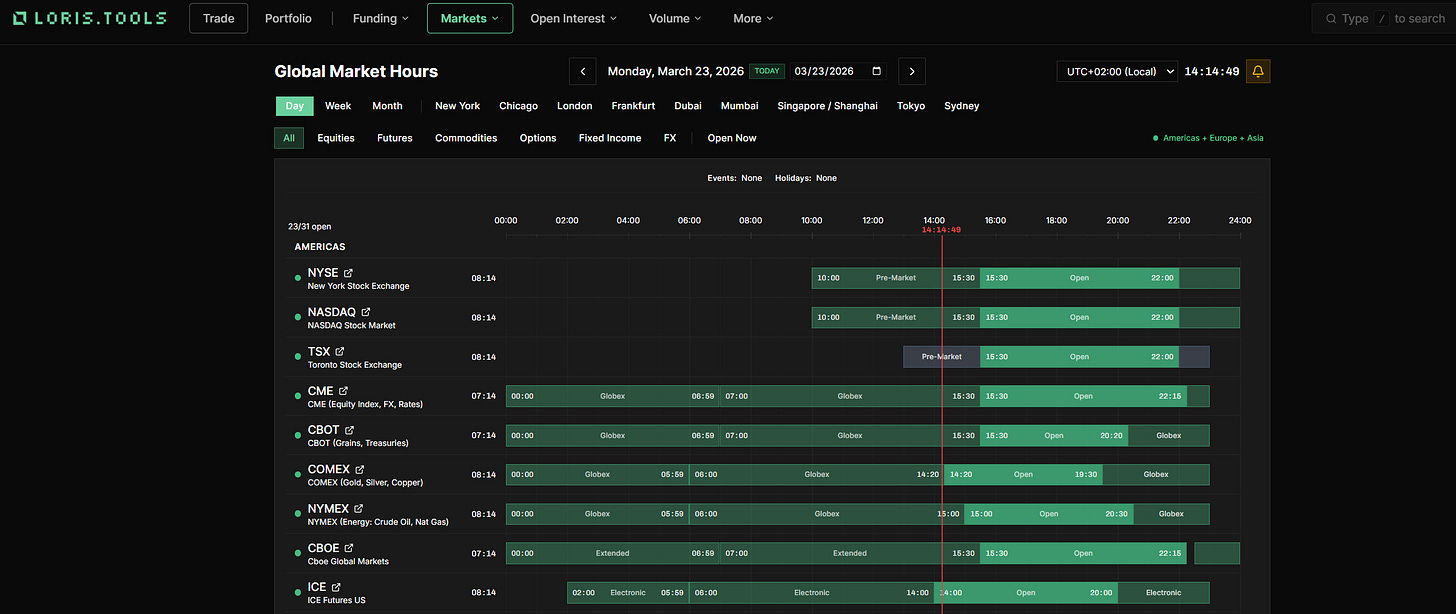This screenshot has height=614, width=1456.
Task: Open the NASDAQ external link icon
Action: 365,312
